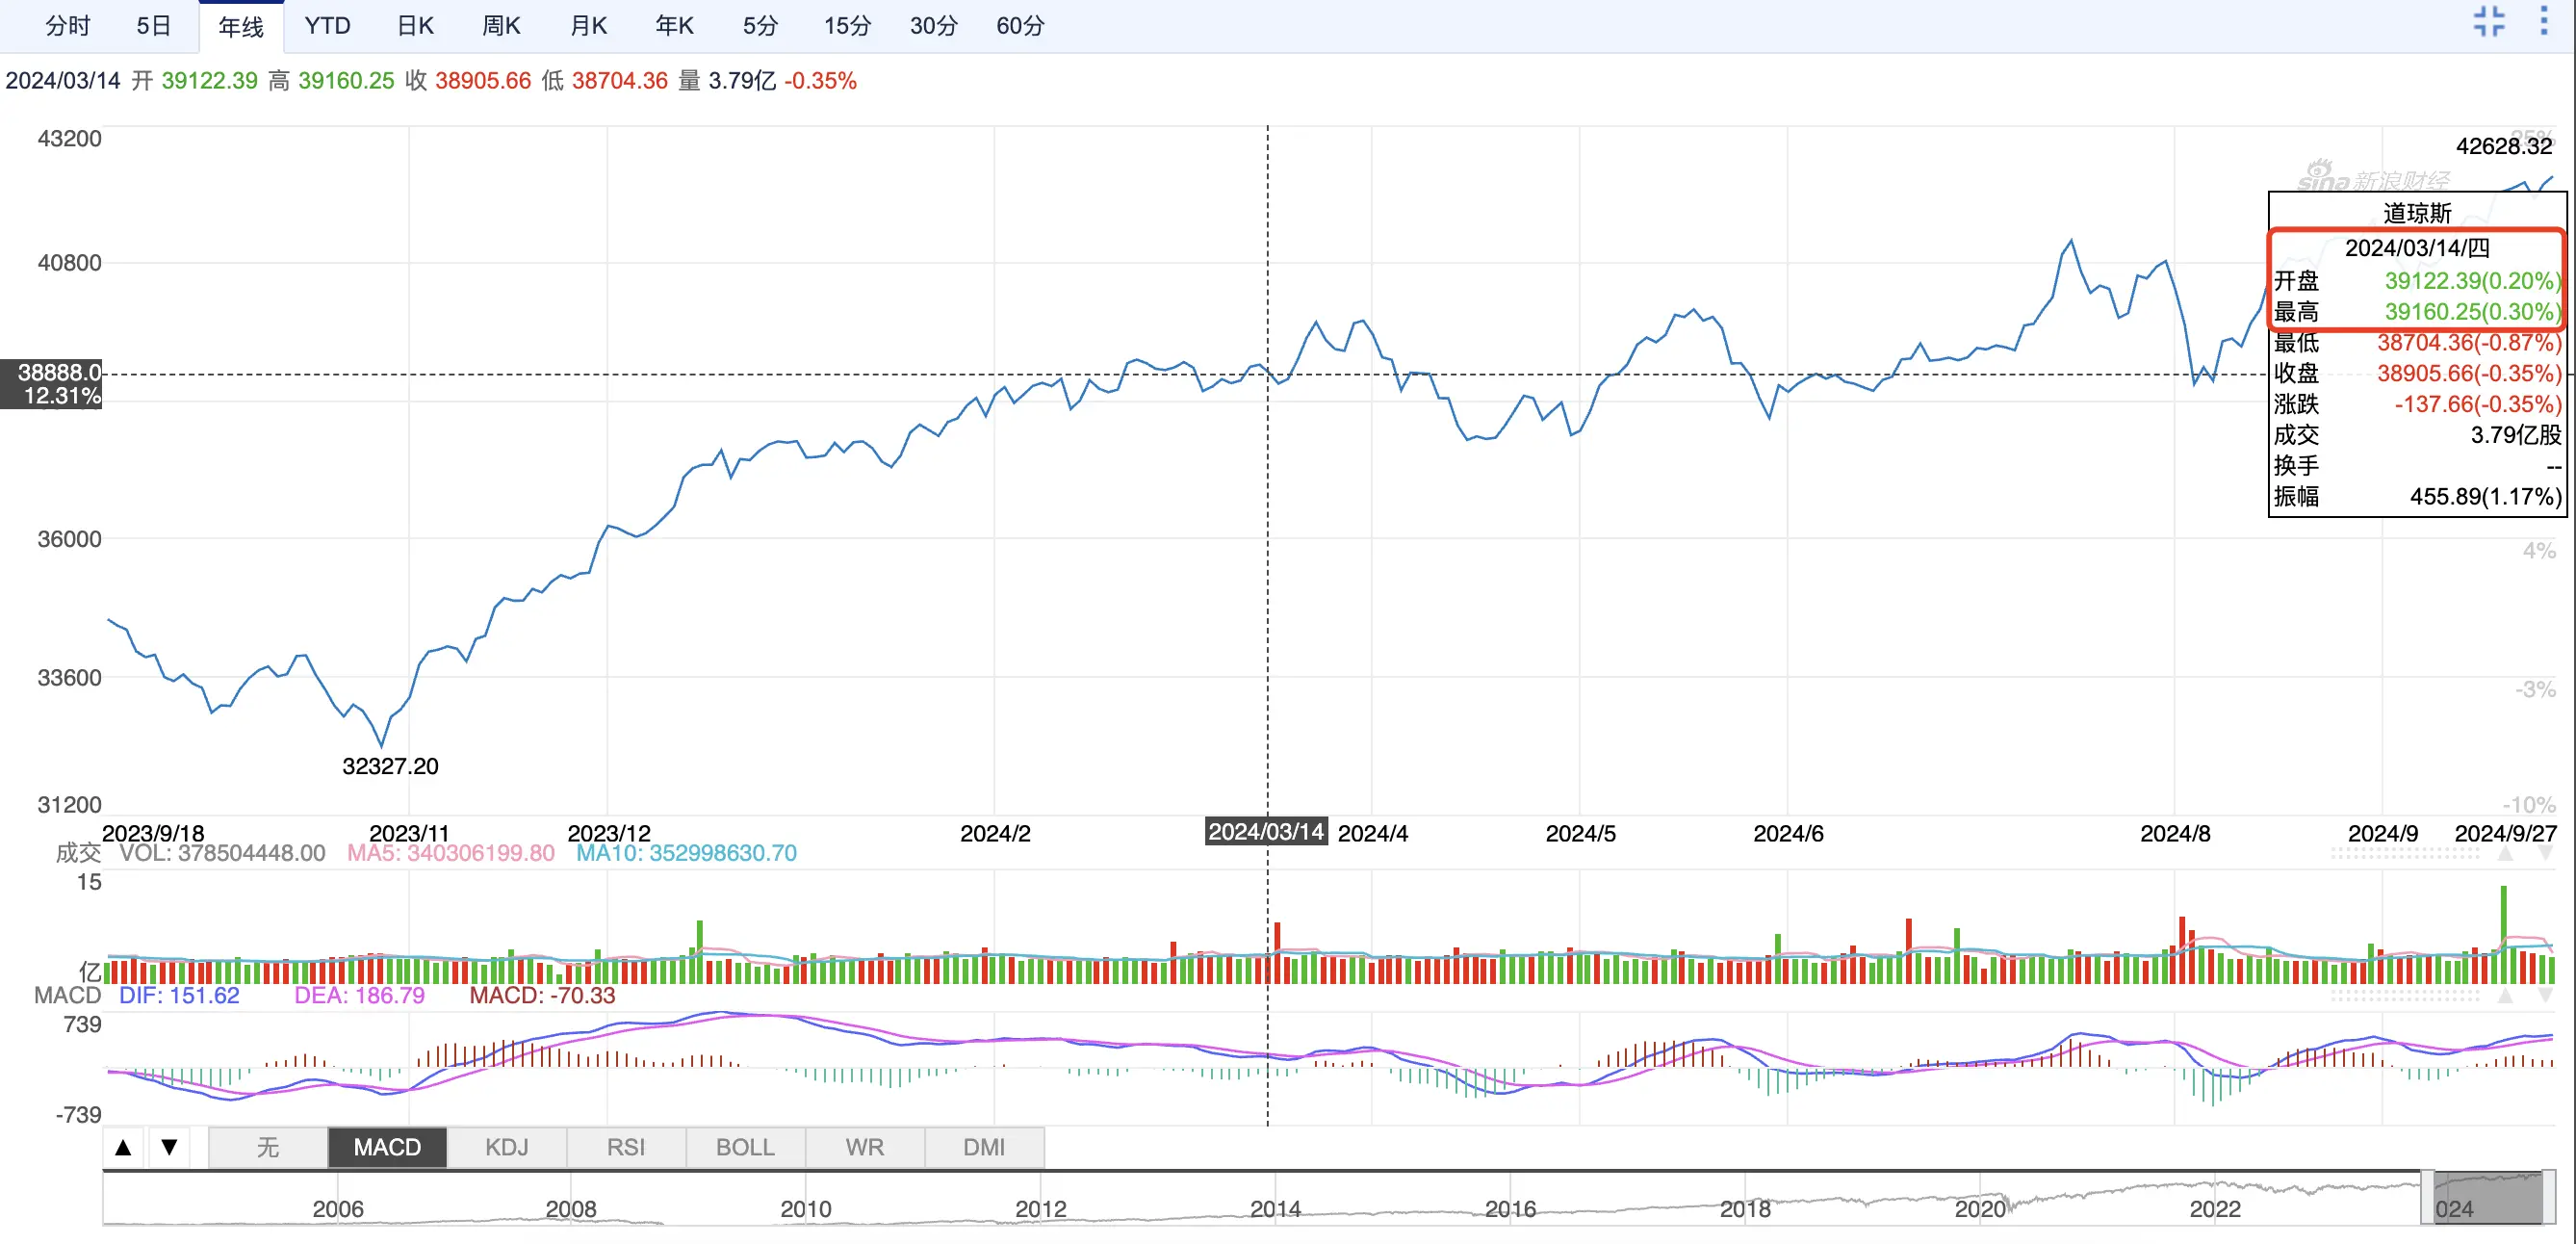Show the 60分 chart

click(x=1019, y=26)
